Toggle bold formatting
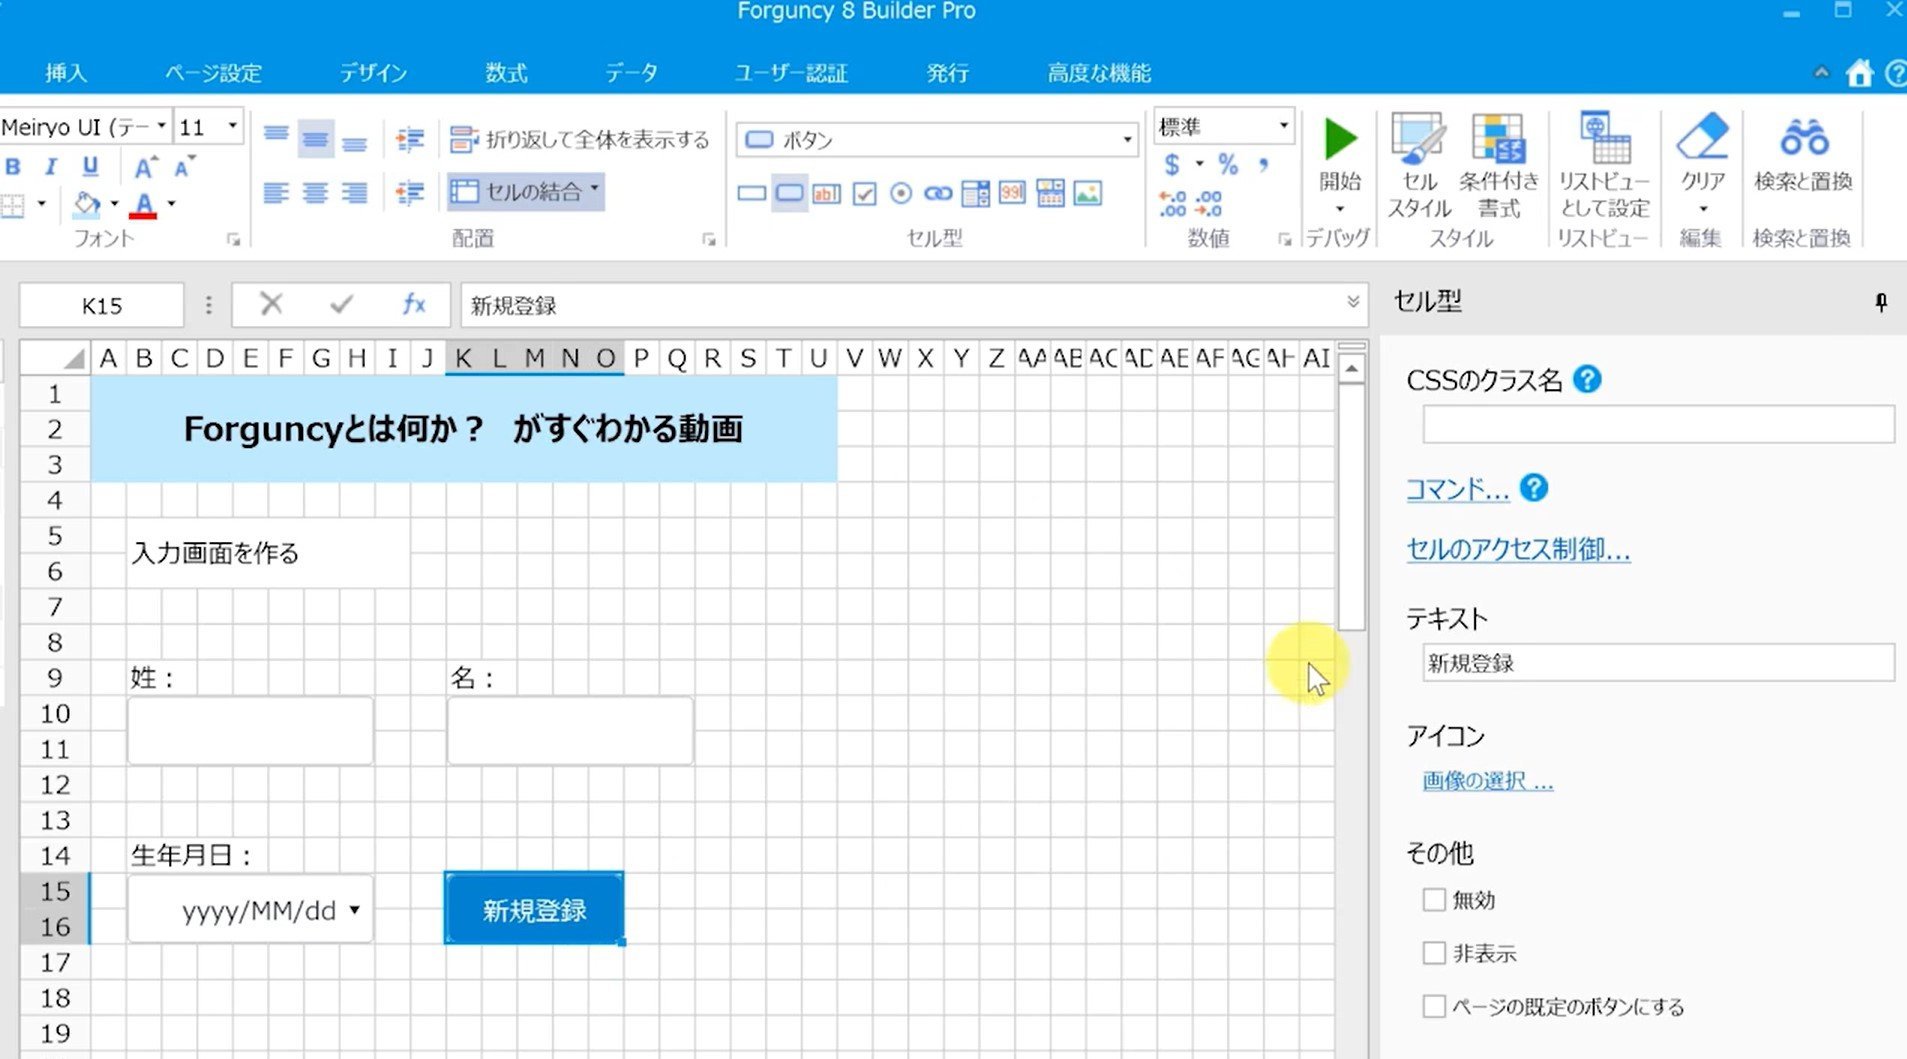Image resolution: width=1907 pixels, height=1059 pixels. point(13,167)
